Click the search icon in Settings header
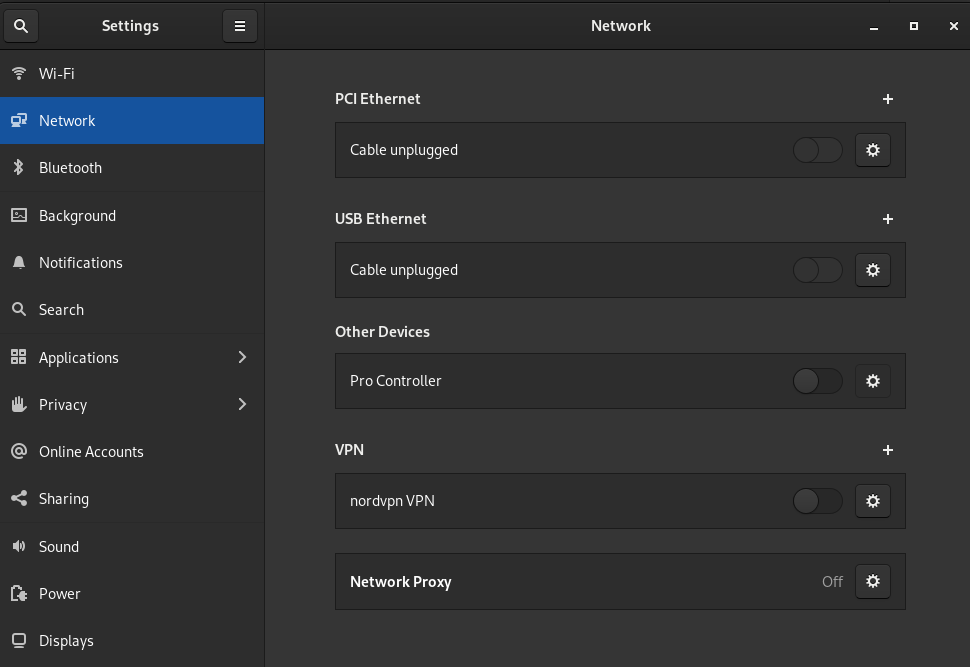The height and width of the screenshot is (667, 970). tap(21, 26)
